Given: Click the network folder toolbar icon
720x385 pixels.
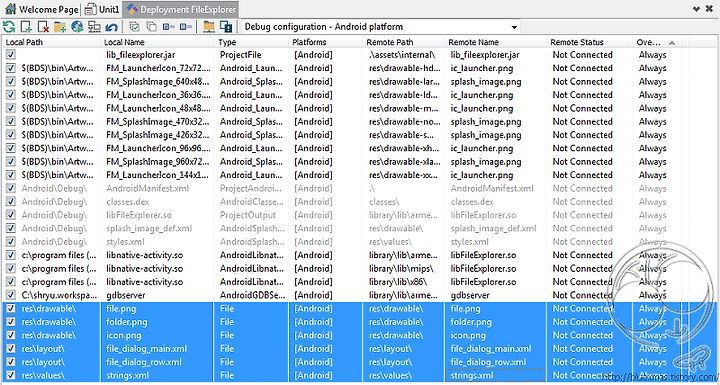Looking at the screenshot, I should pyautogui.click(x=209, y=27).
